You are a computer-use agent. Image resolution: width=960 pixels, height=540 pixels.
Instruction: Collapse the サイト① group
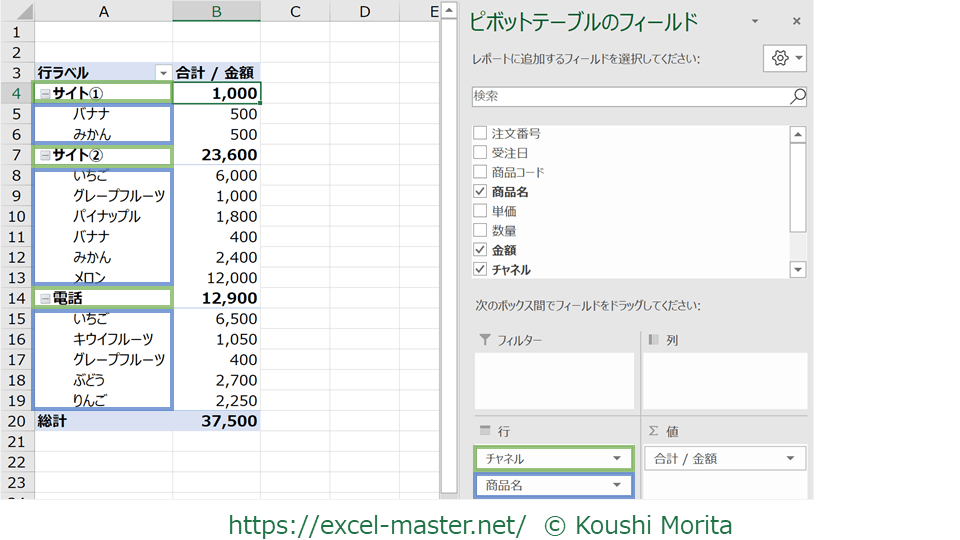(44, 93)
